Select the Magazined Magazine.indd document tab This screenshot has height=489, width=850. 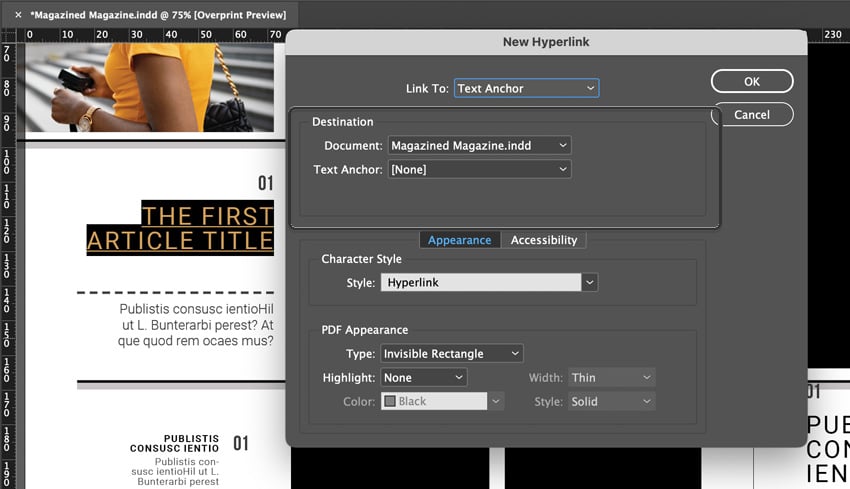click(158, 15)
